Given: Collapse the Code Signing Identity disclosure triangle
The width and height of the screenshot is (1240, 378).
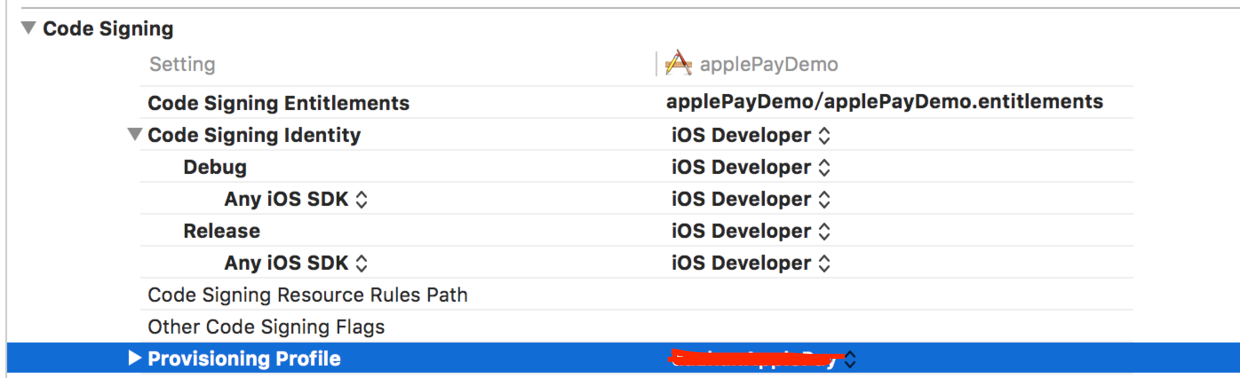Looking at the screenshot, I should pos(135,134).
